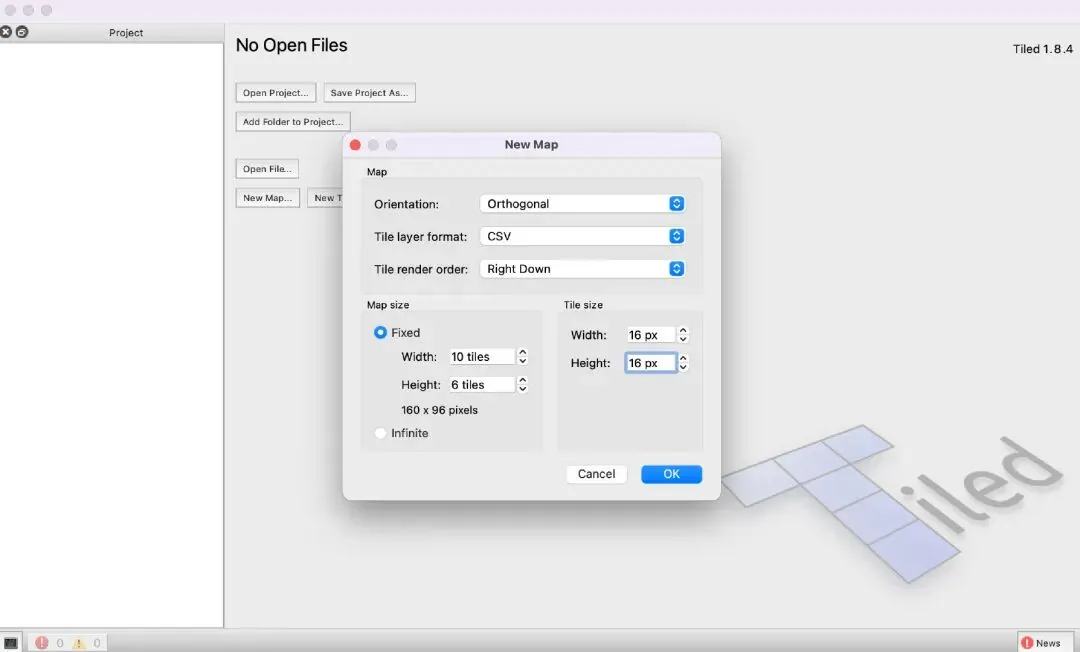Open the Tile render order dropdown
Screen dimensions: 1080x652
click(x=582, y=269)
